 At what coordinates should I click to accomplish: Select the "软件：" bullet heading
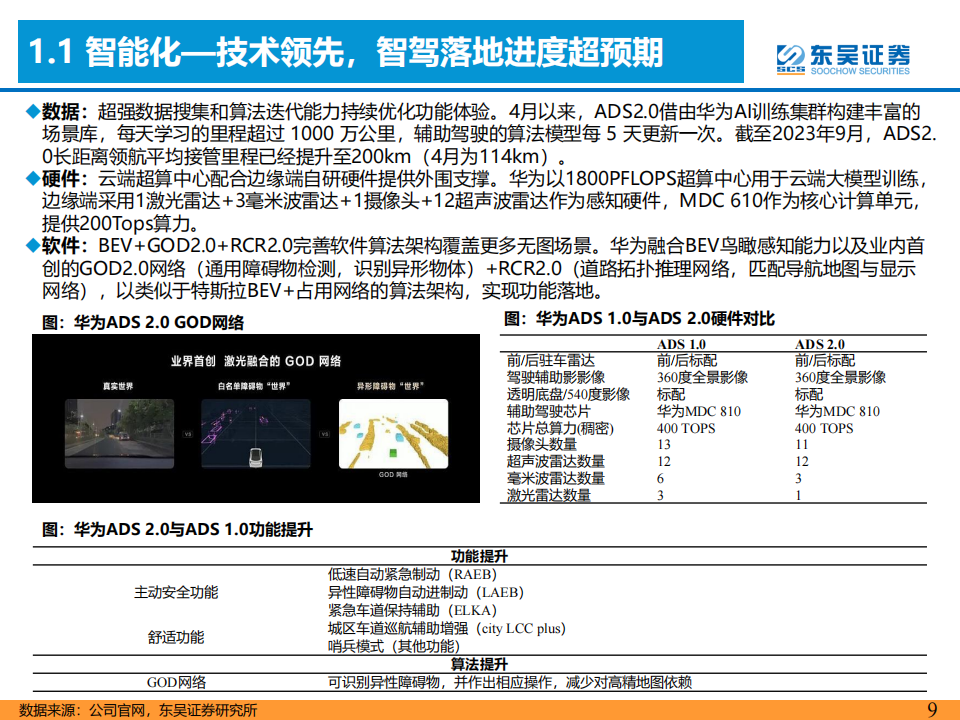[65, 246]
